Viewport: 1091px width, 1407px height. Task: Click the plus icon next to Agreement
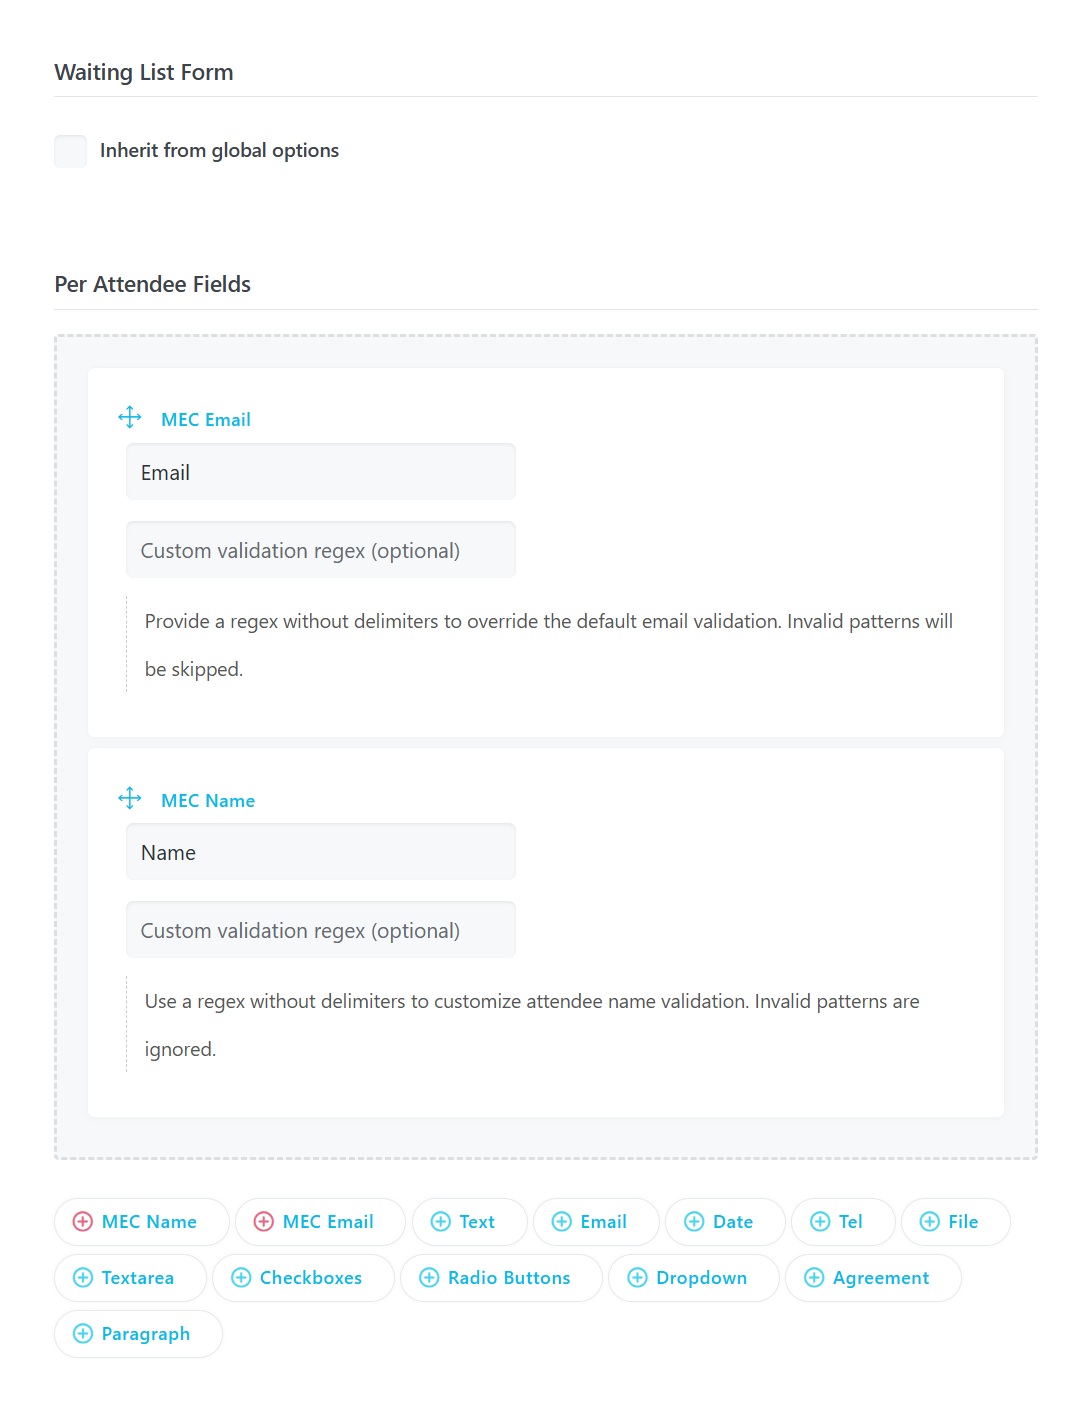pos(813,1277)
